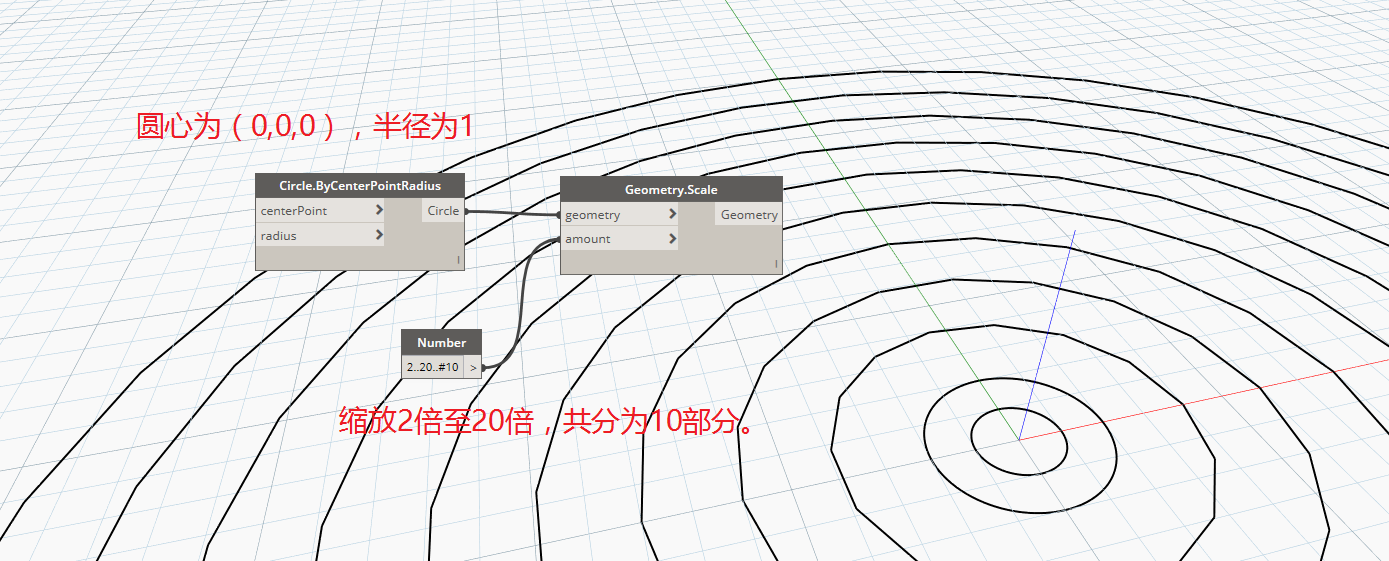Click lacing indicator on Geometry.Scale node

point(776,264)
